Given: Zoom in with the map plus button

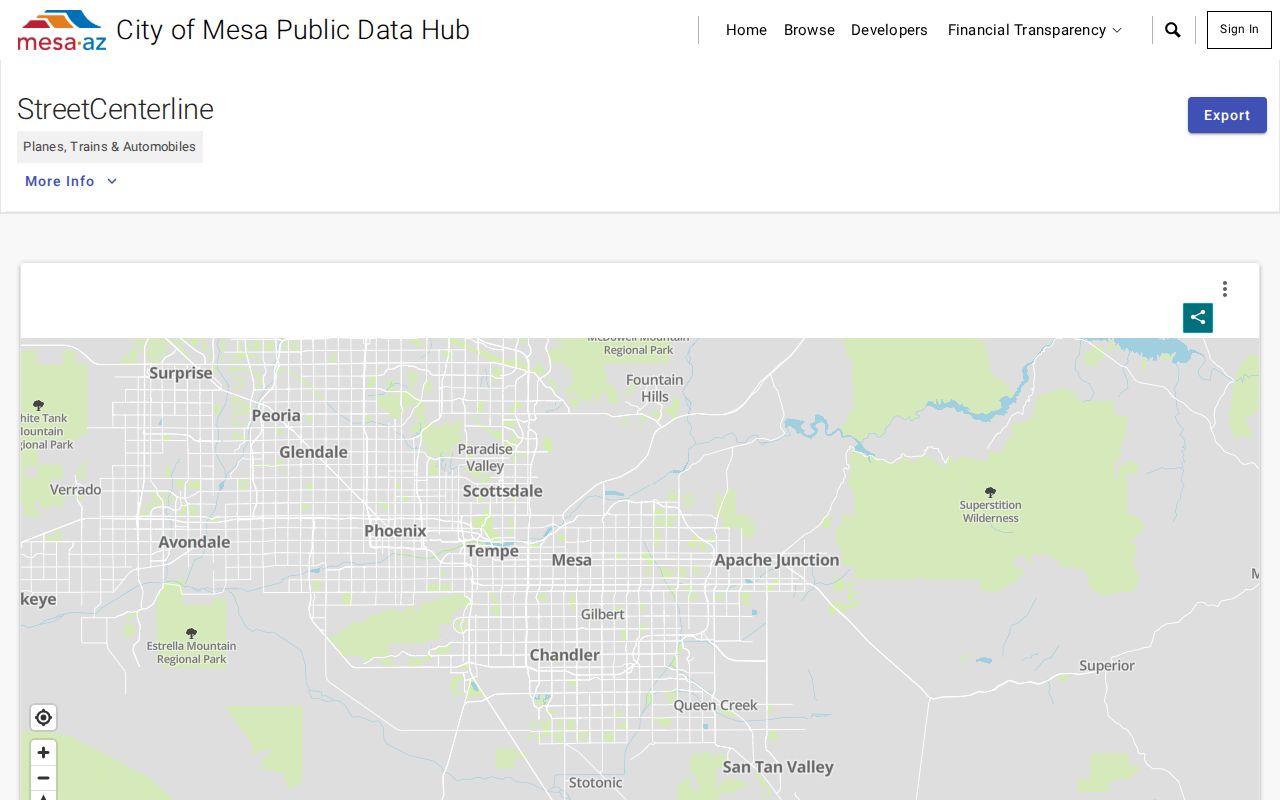Looking at the screenshot, I should click(x=43, y=753).
